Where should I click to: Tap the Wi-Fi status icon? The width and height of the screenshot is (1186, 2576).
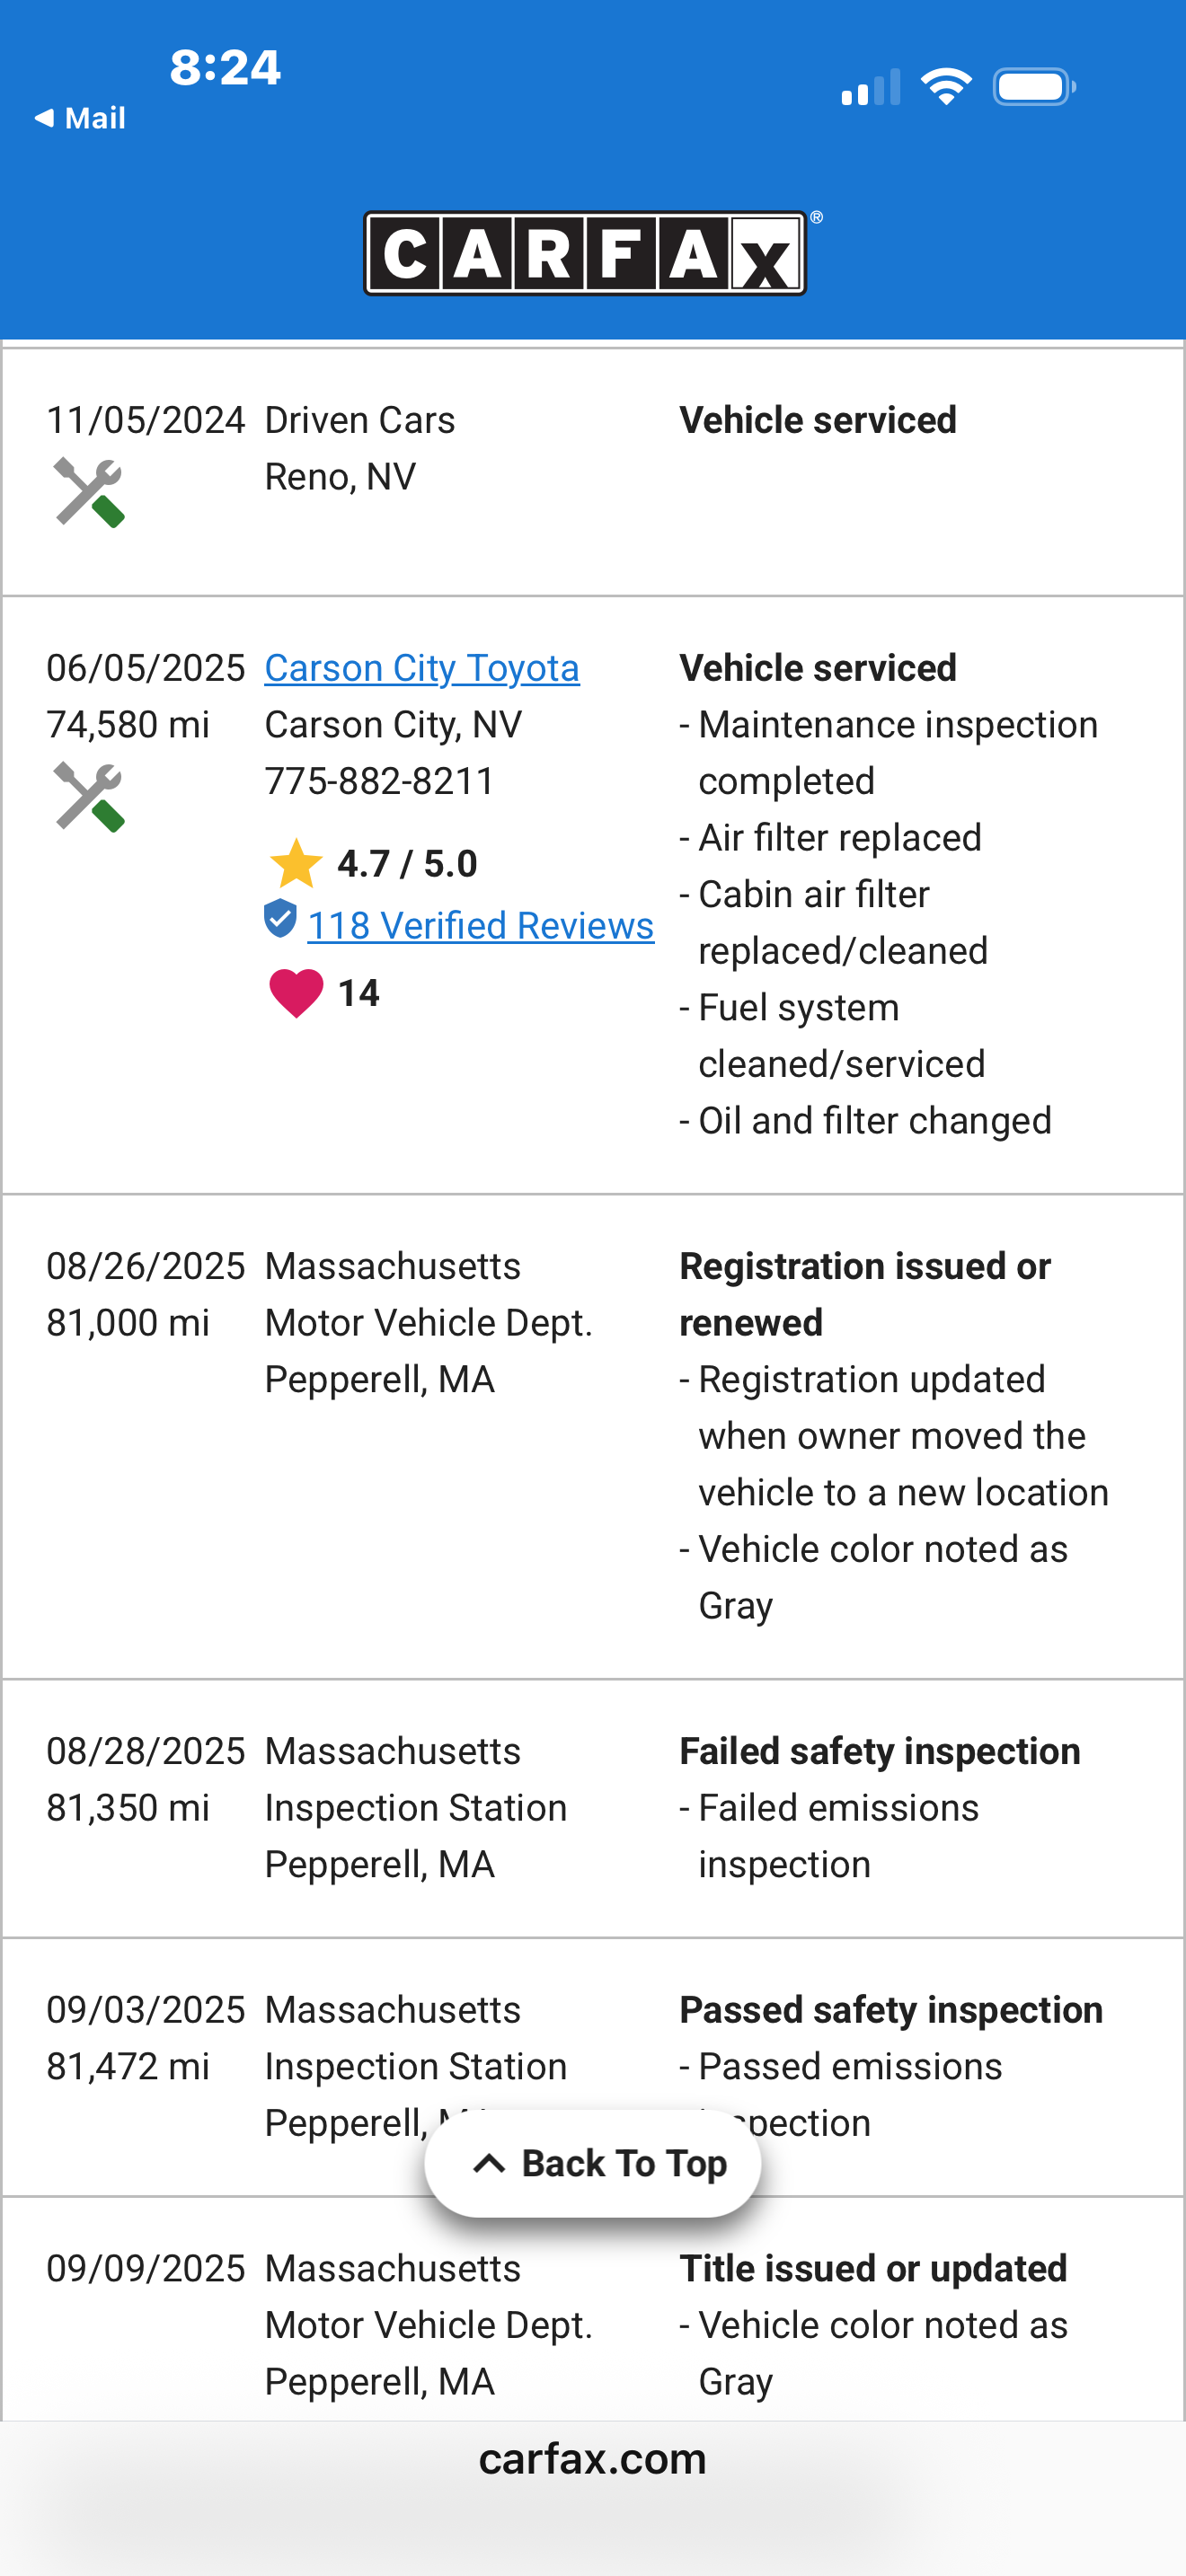coord(946,87)
